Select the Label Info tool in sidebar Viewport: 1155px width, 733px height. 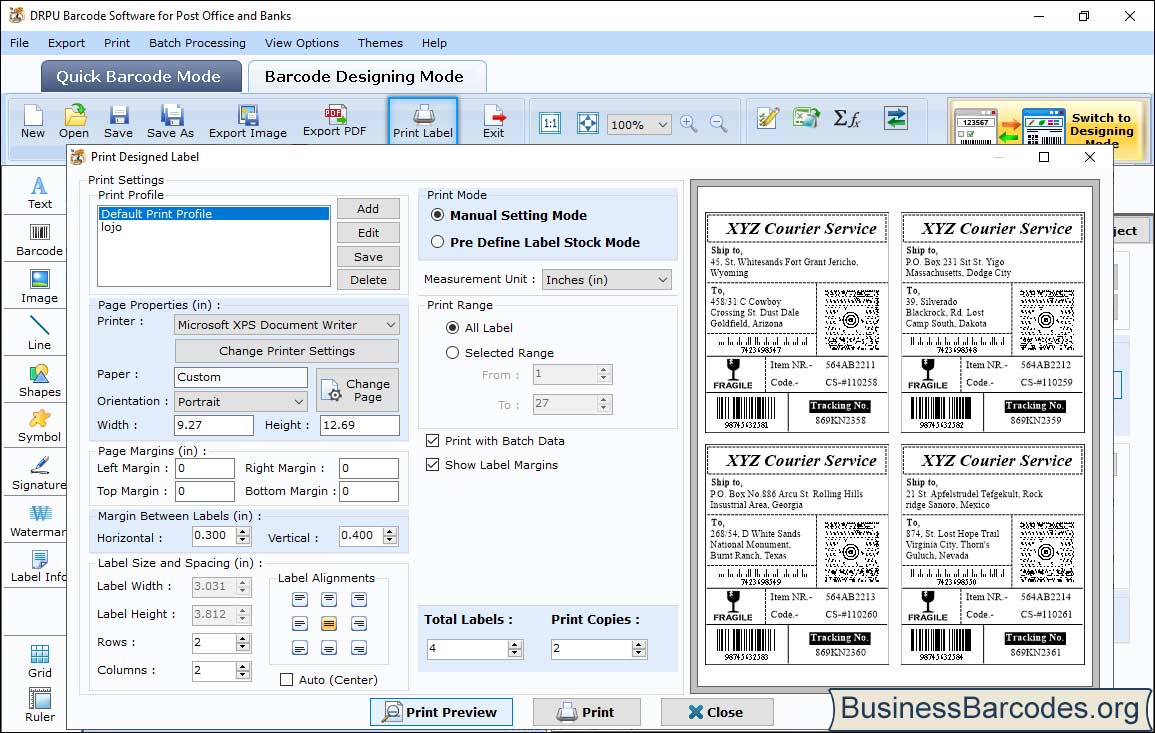pos(39,567)
